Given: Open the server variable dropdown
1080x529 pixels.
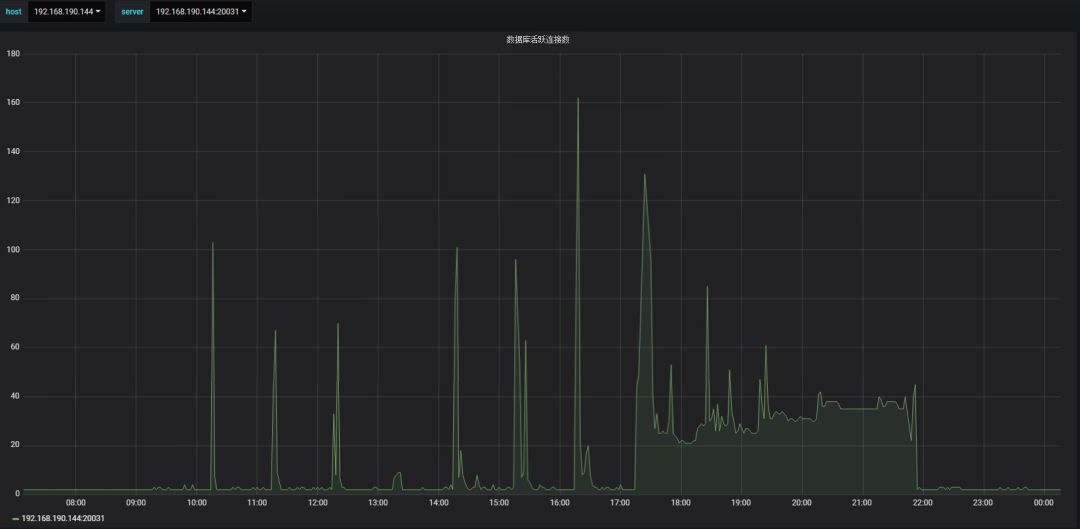Looking at the screenshot, I should [x=200, y=12].
